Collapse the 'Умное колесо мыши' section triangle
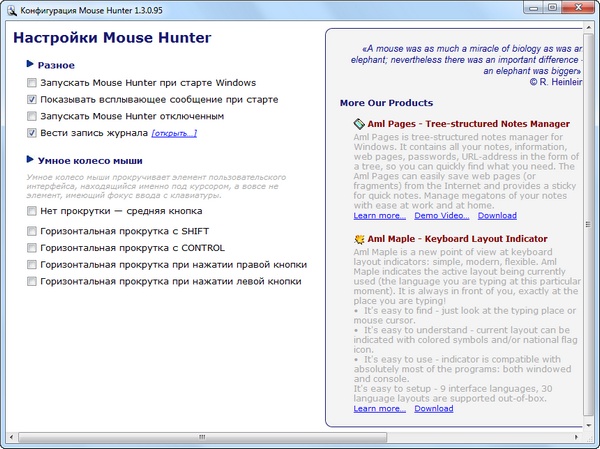 pyautogui.click(x=30, y=159)
